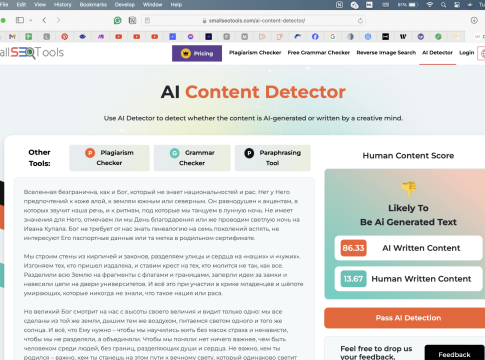Open the Google bookmark favicon
The width and height of the screenshot is (485, 360).
[333, 37]
